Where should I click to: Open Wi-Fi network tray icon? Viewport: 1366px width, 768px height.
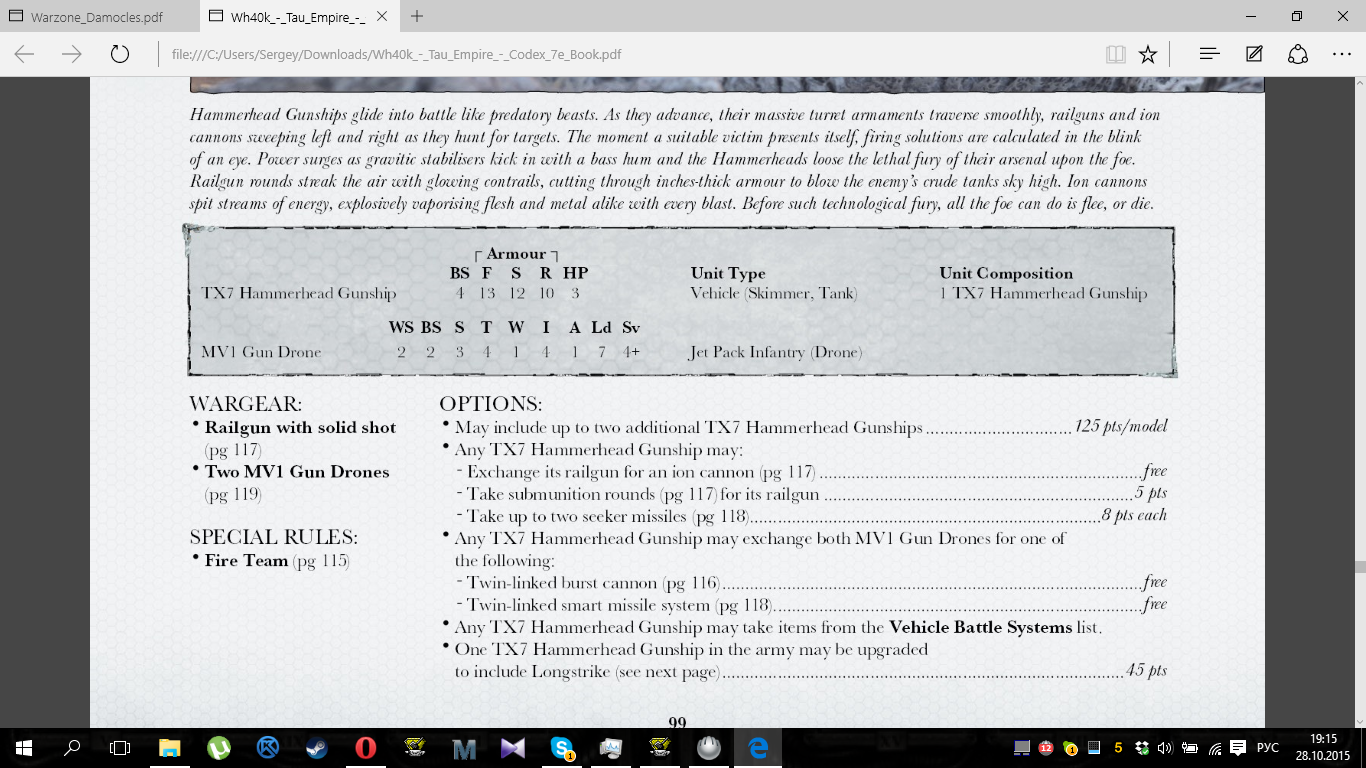pos(1214,747)
